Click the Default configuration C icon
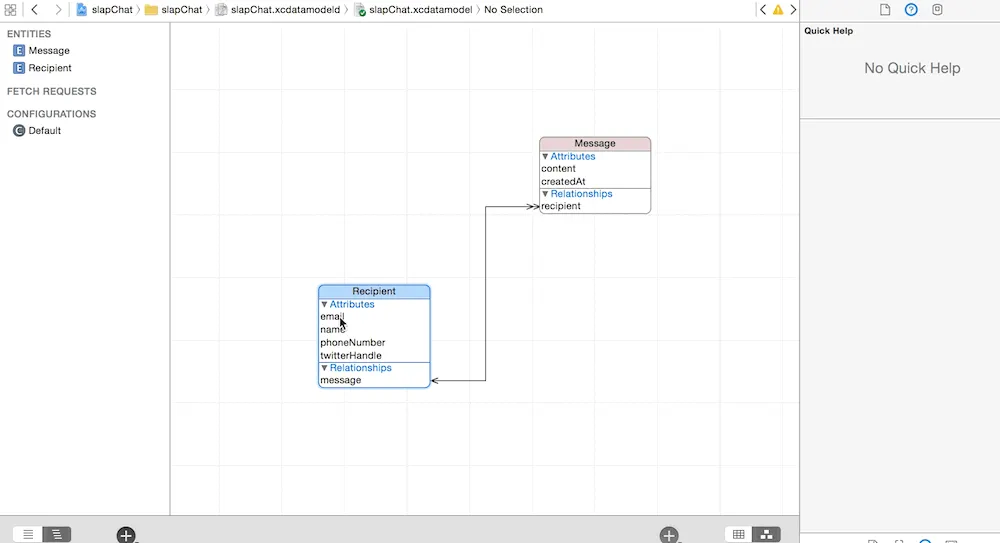 point(19,130)
